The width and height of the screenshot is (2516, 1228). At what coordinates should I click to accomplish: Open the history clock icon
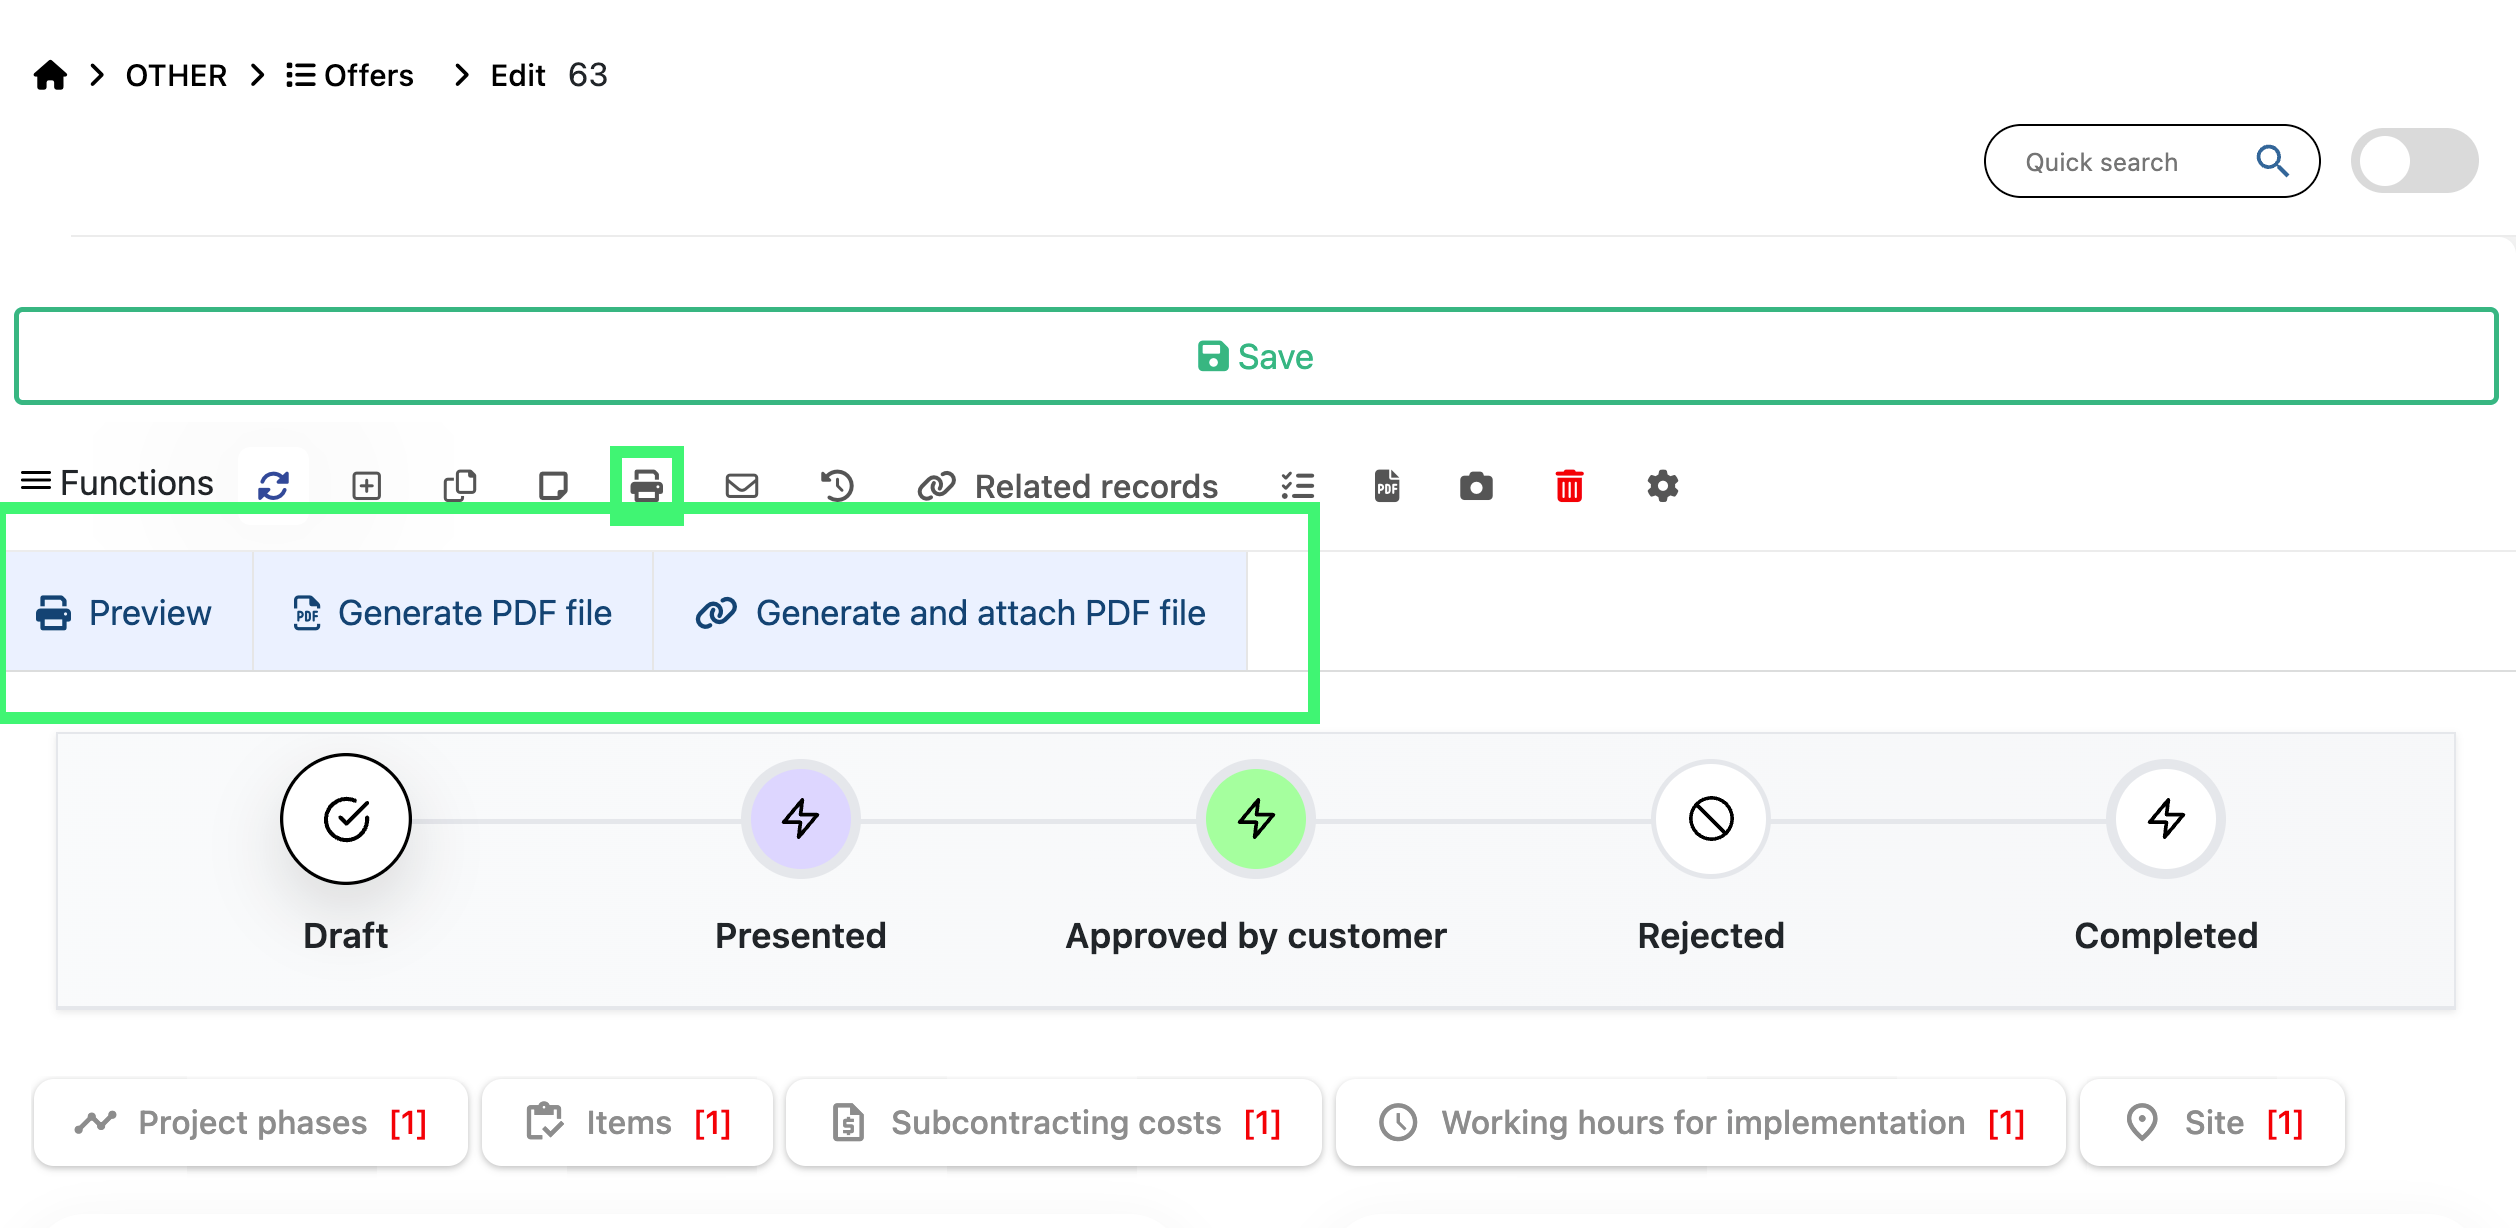(x=836, y=486)
